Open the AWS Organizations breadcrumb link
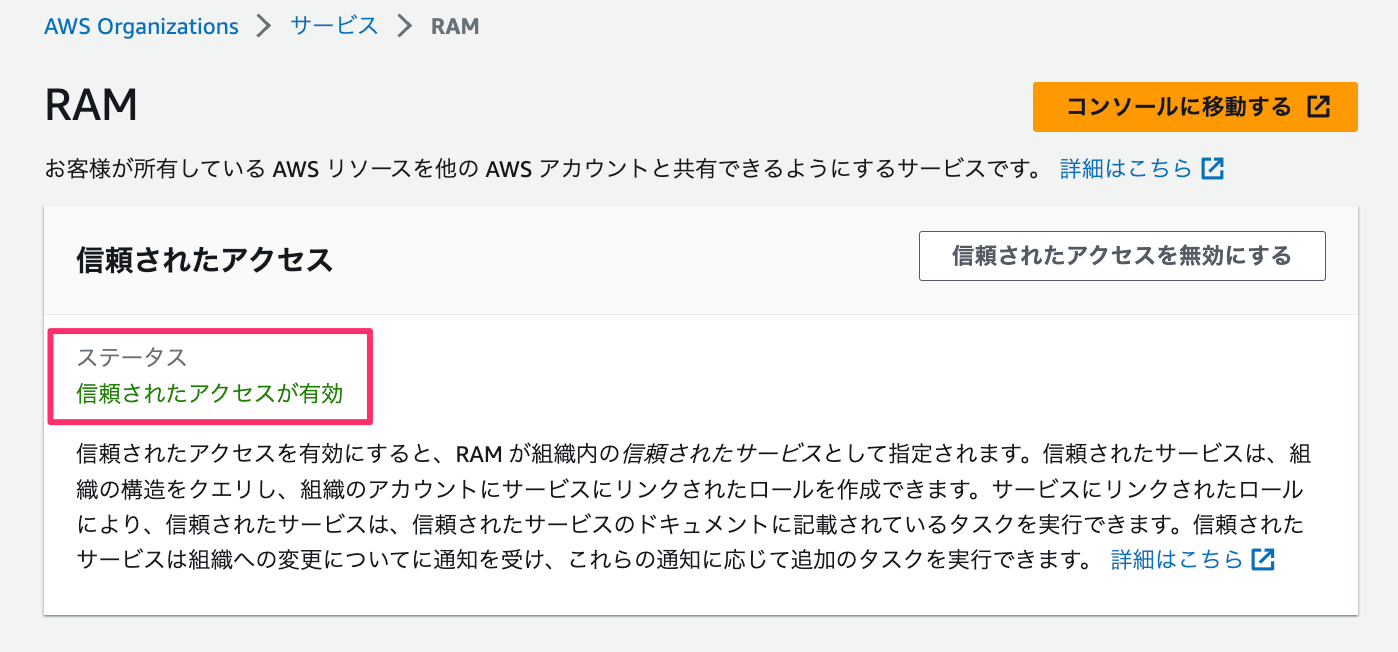The image size is (1398, 652). point(141,26)
